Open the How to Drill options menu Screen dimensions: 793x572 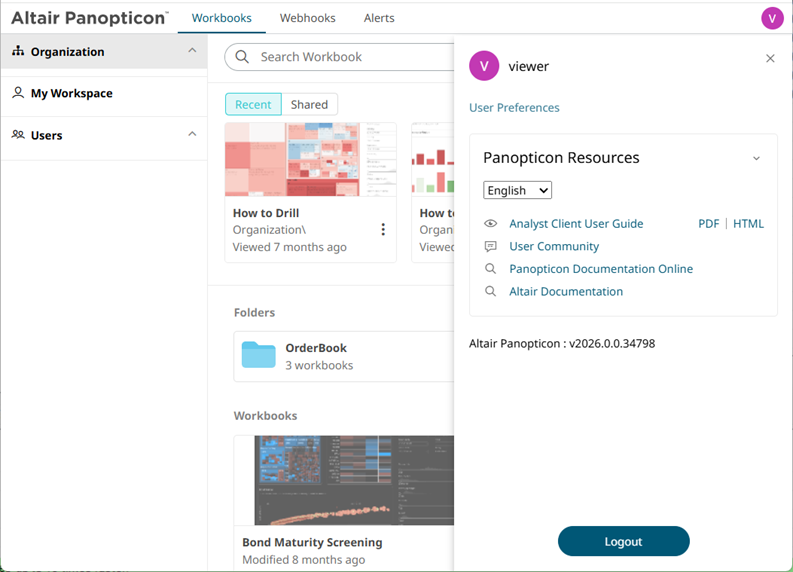(383, 230)
